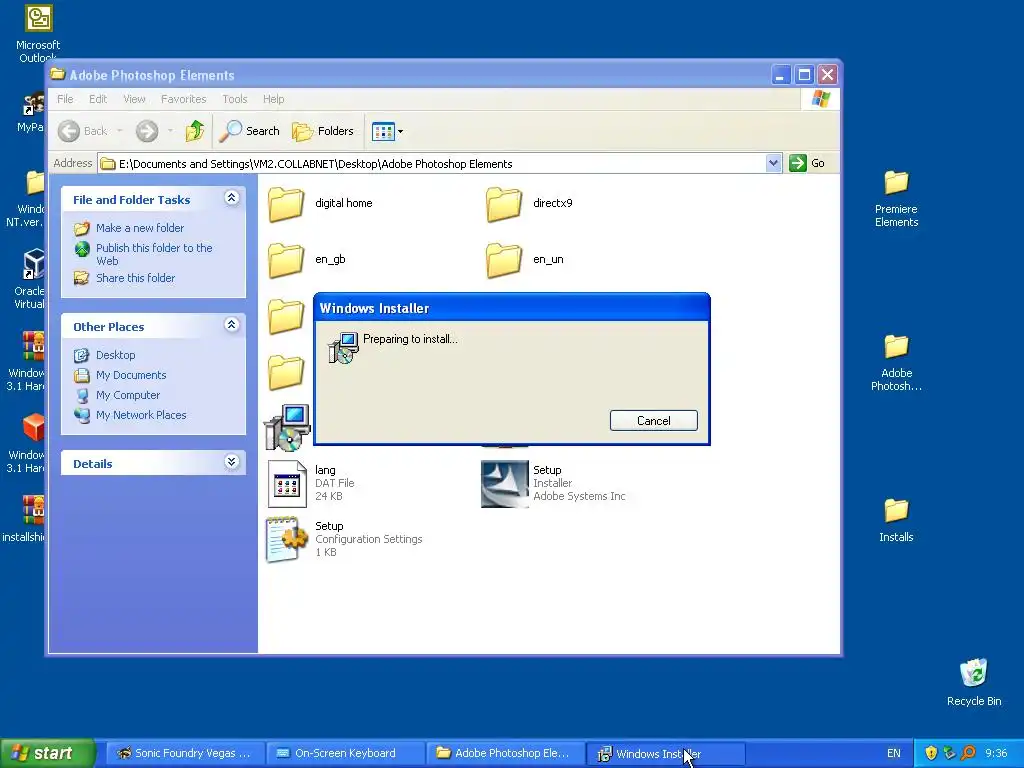
Task: Click the Back navigation button
Action: click(x=82, y=131)
